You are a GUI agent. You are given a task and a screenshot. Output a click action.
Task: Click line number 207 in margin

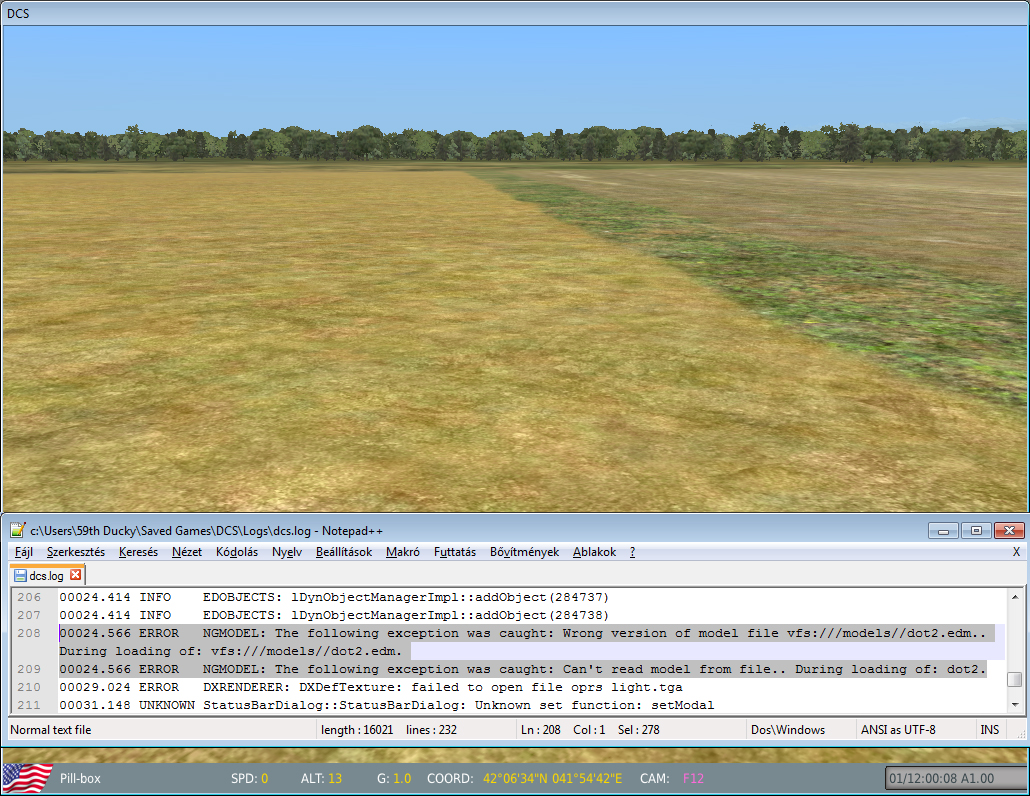pyautogui.click(x=29, y=615)
